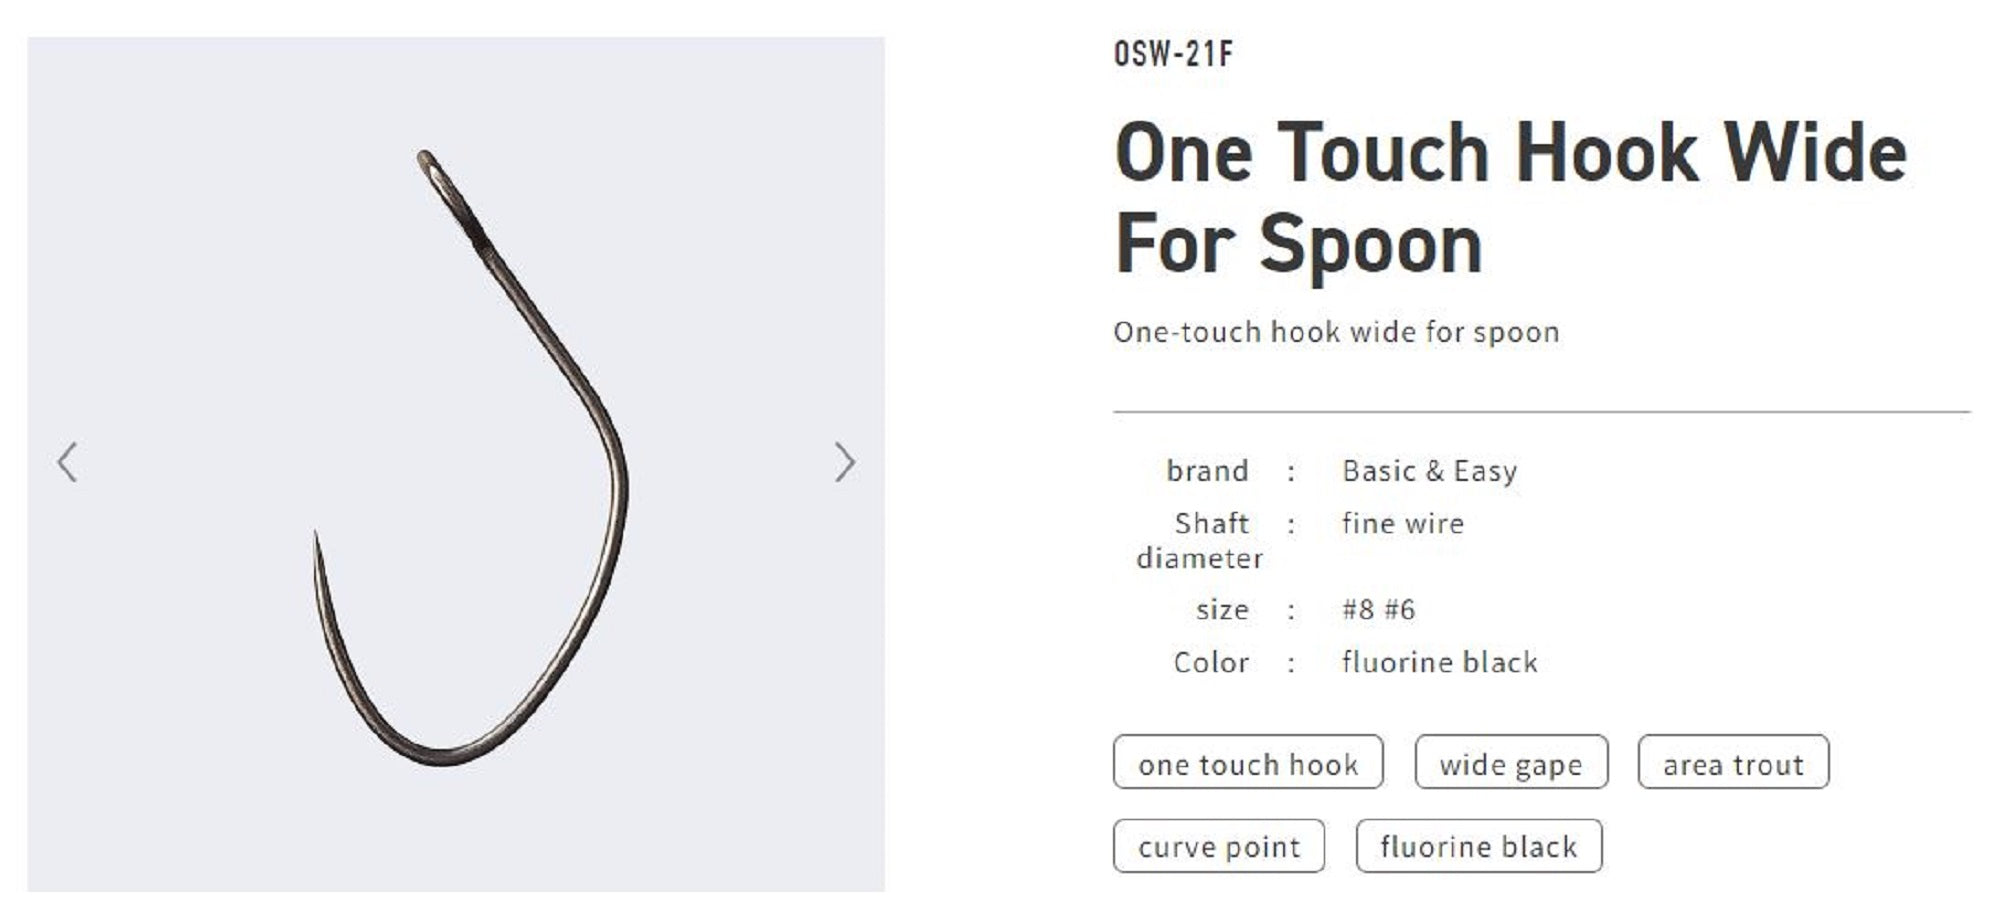Click the 'size' specification label
Screen dimensions: 2000x919
tap(1222, 609)
